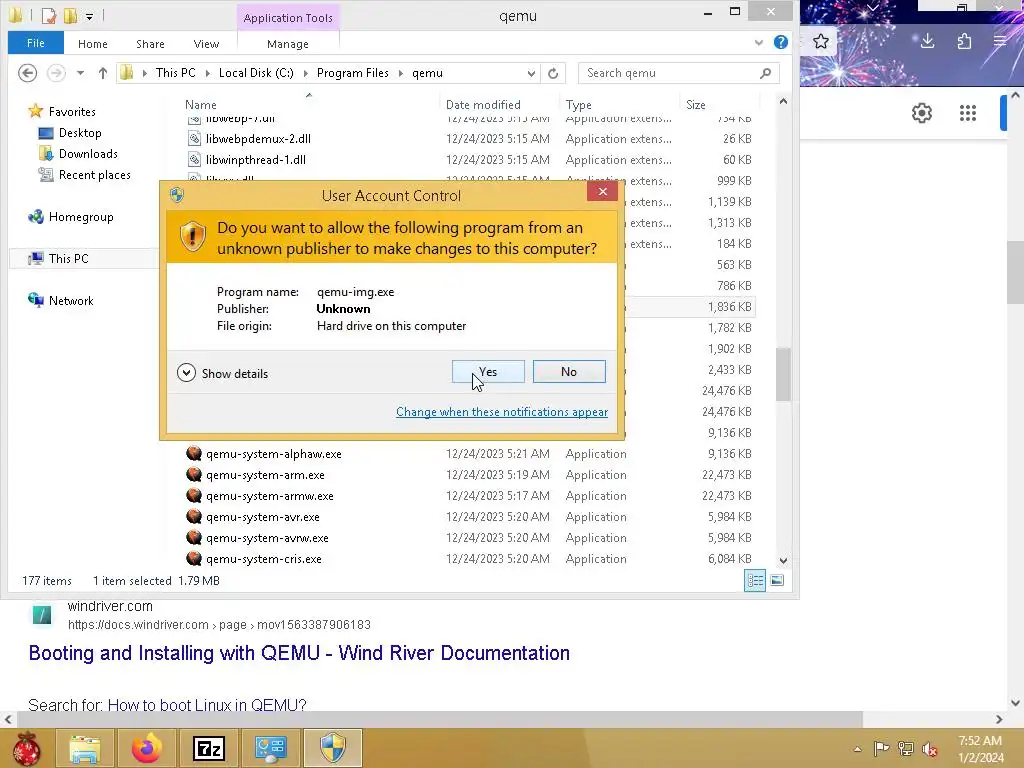This screenshot has width=1024, height=768.
Task: Open Explorer help icon
Action: [x=780, y=42]
